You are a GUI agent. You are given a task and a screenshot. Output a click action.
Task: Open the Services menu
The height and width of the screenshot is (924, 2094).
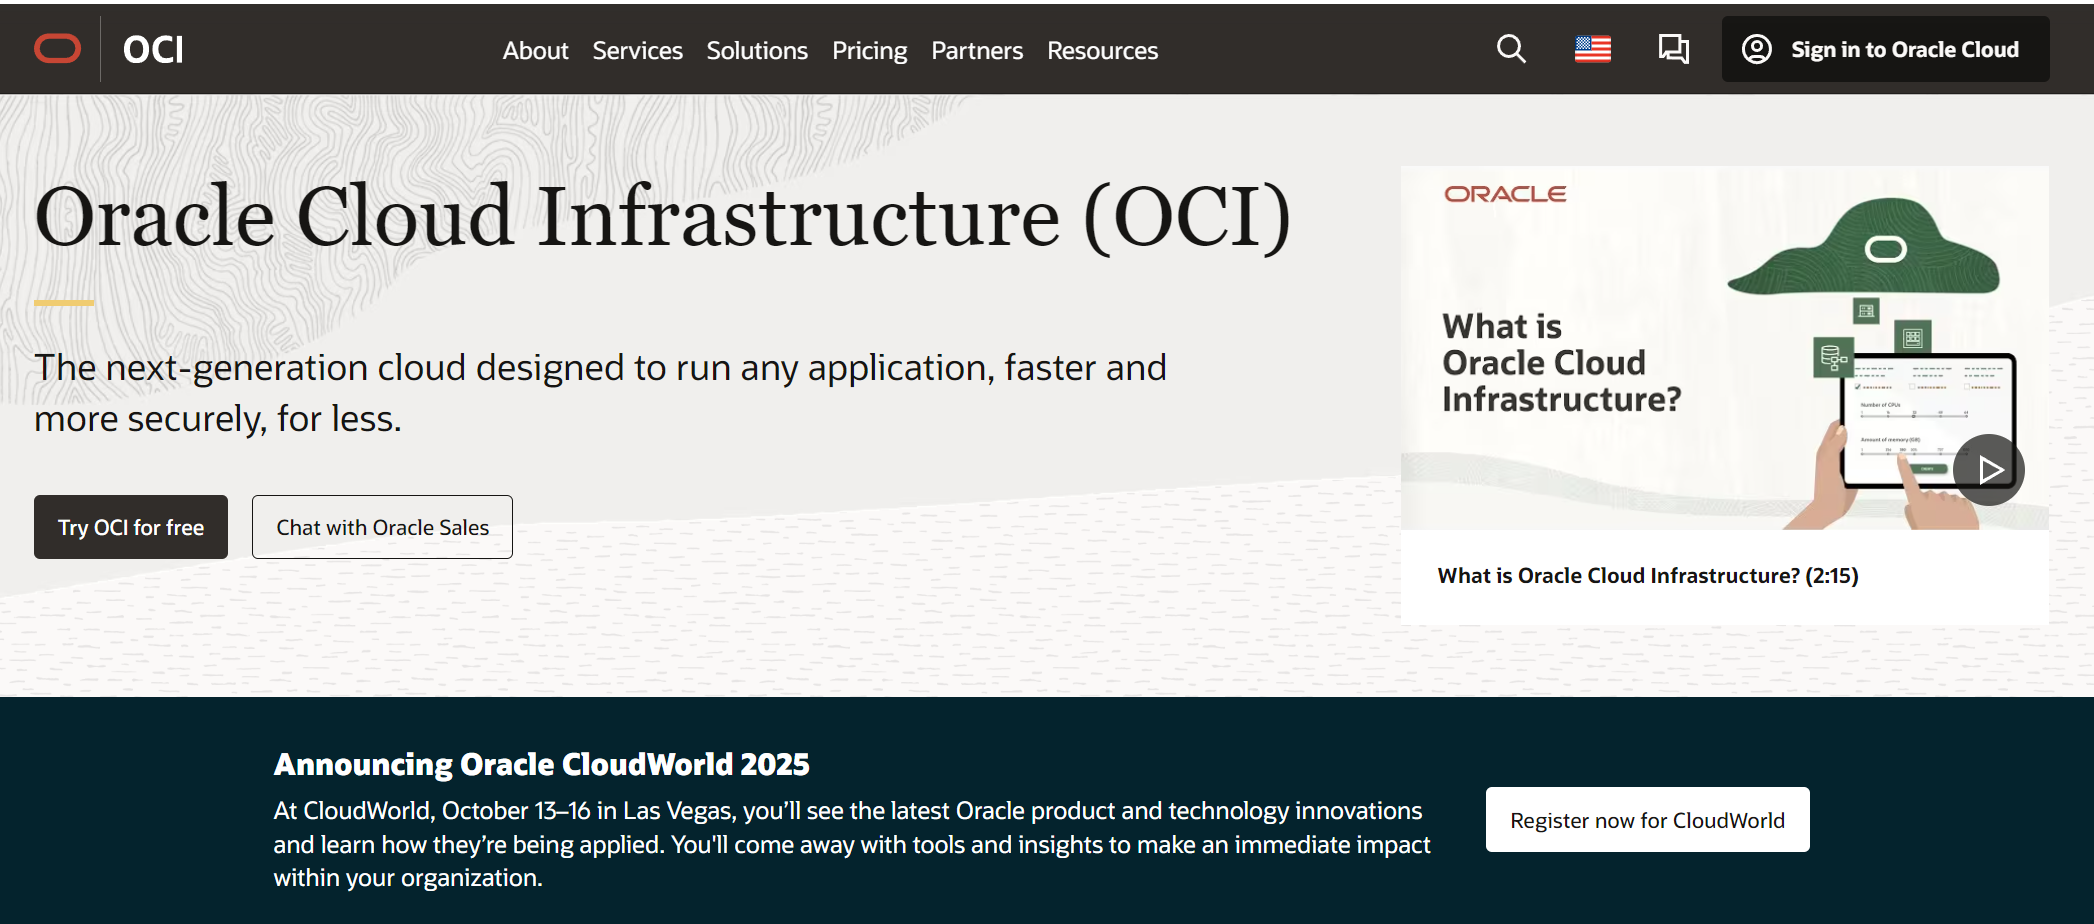(637, 50)
